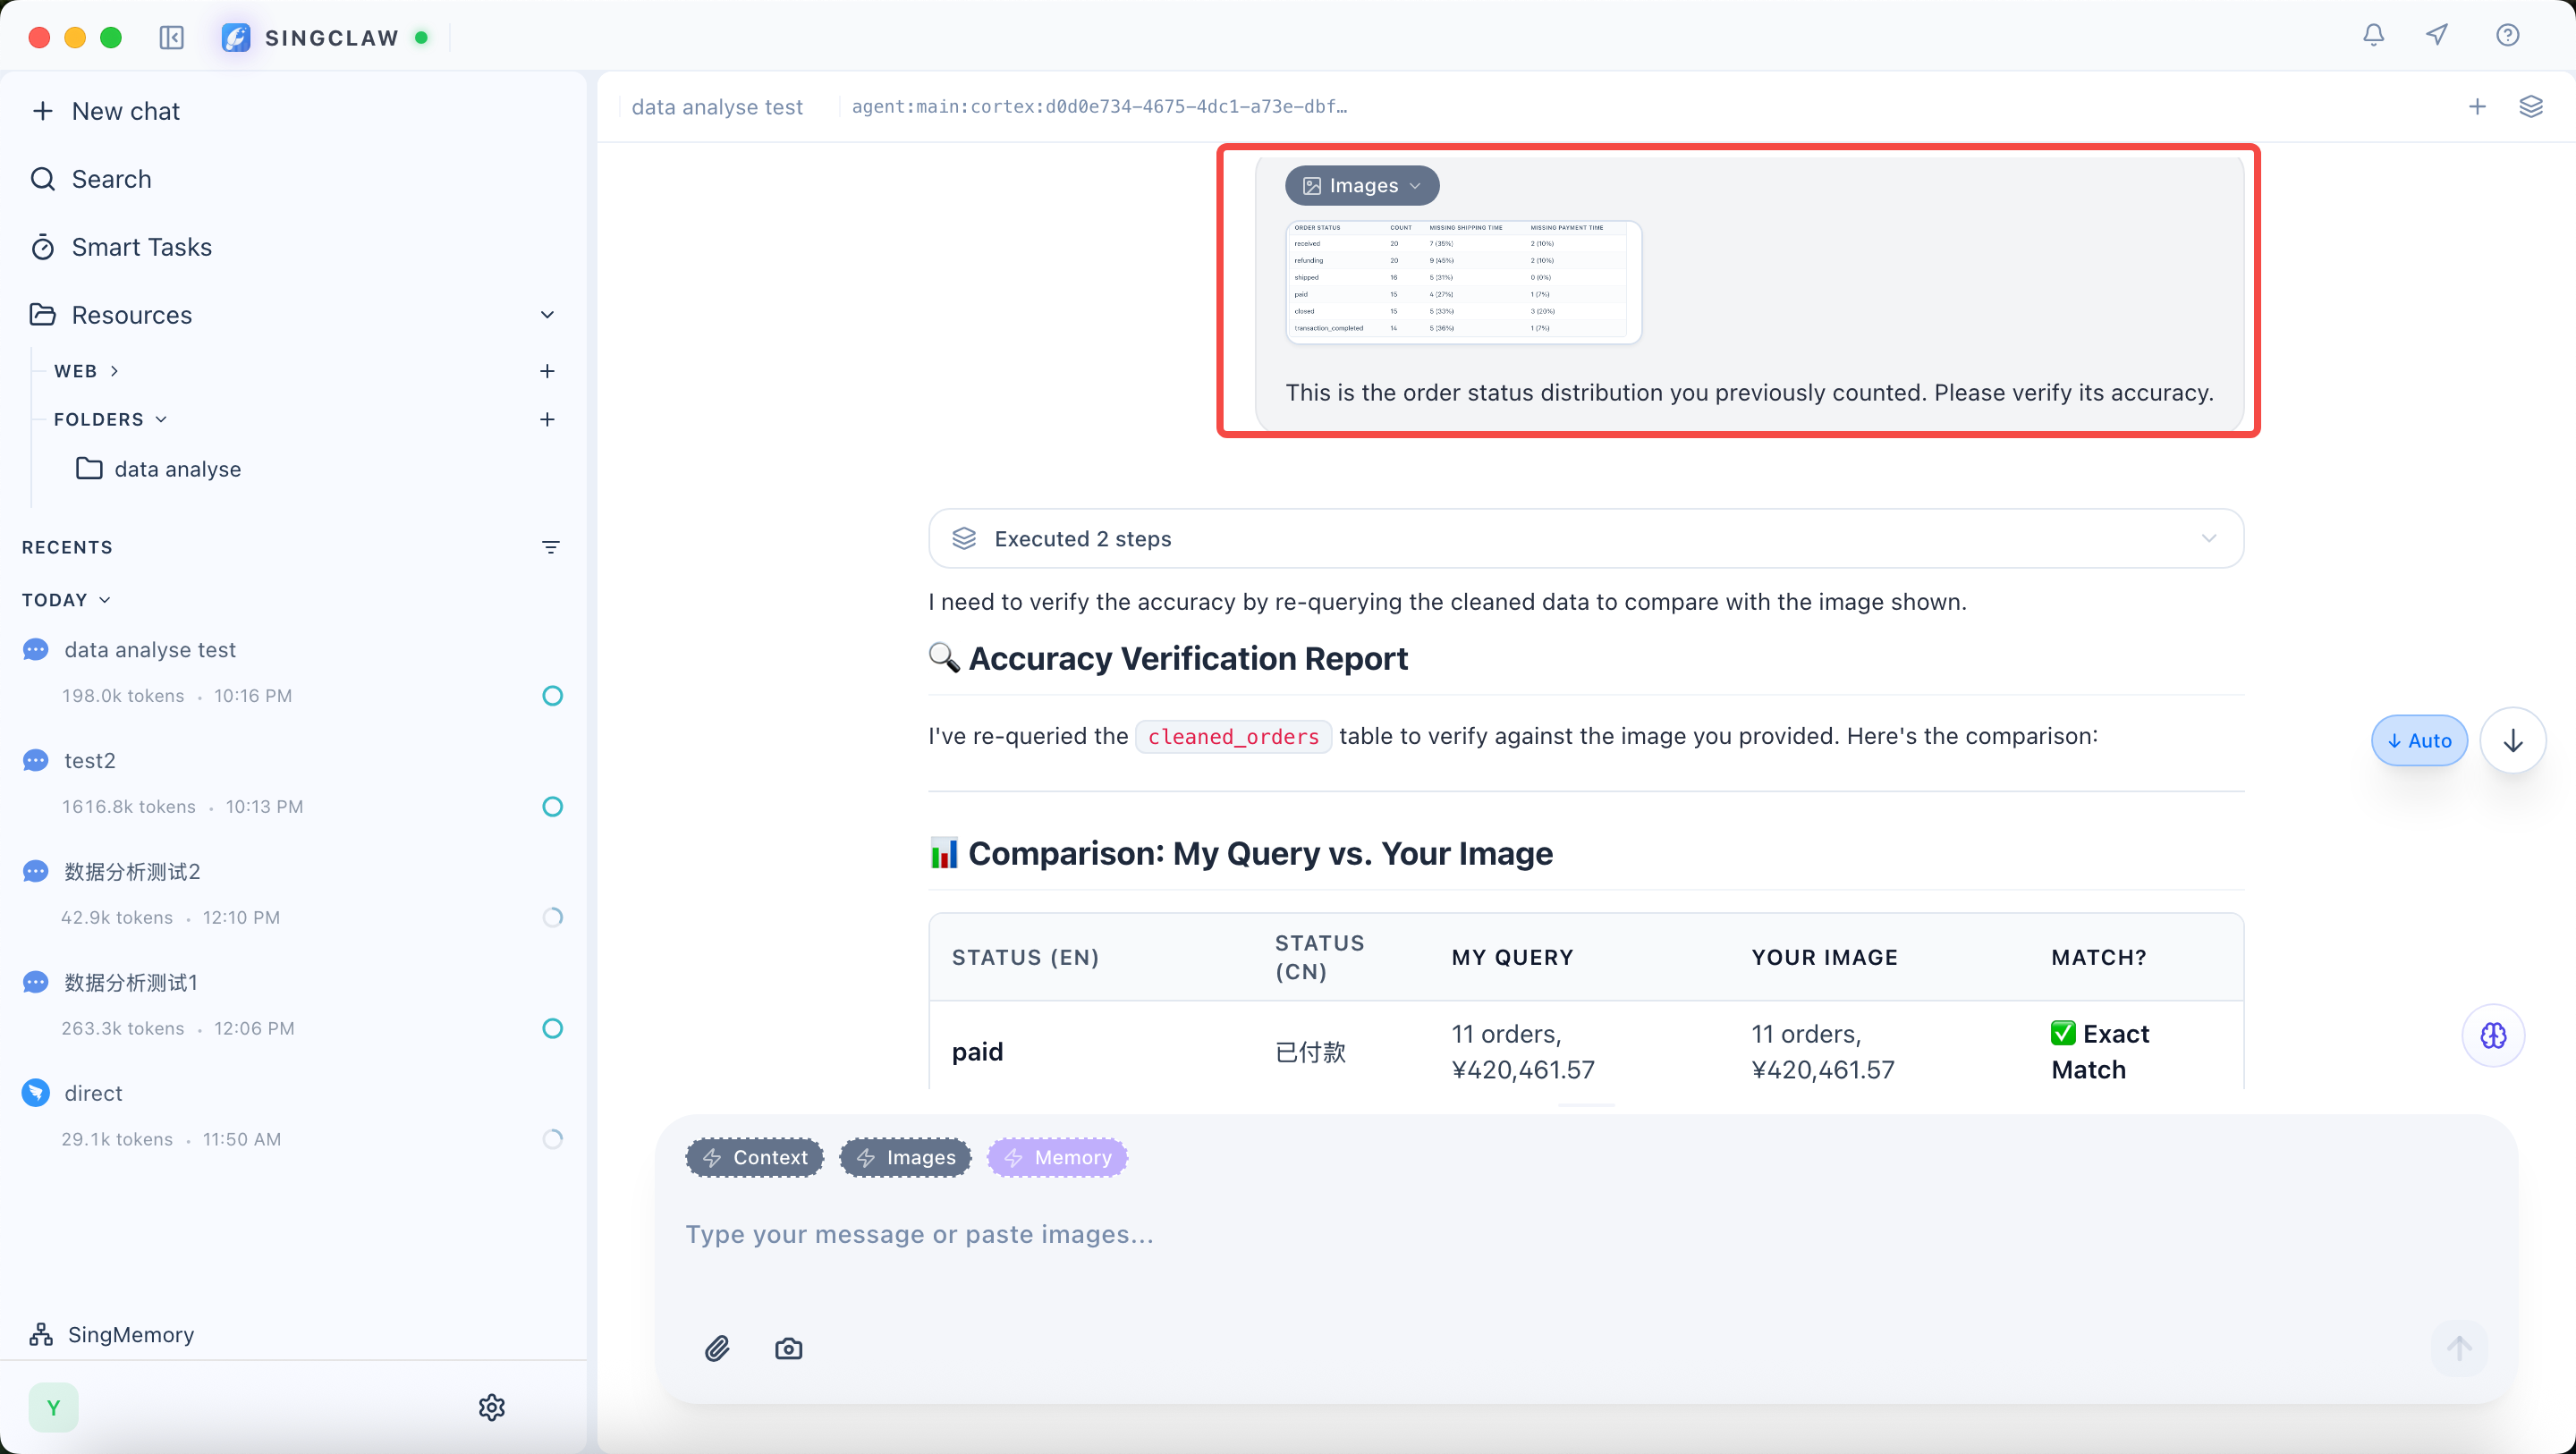Open the test2 chat in recents
The width and height of the screenshot is (2576, 1454).
pyautogui.click(x=90, y=761)
